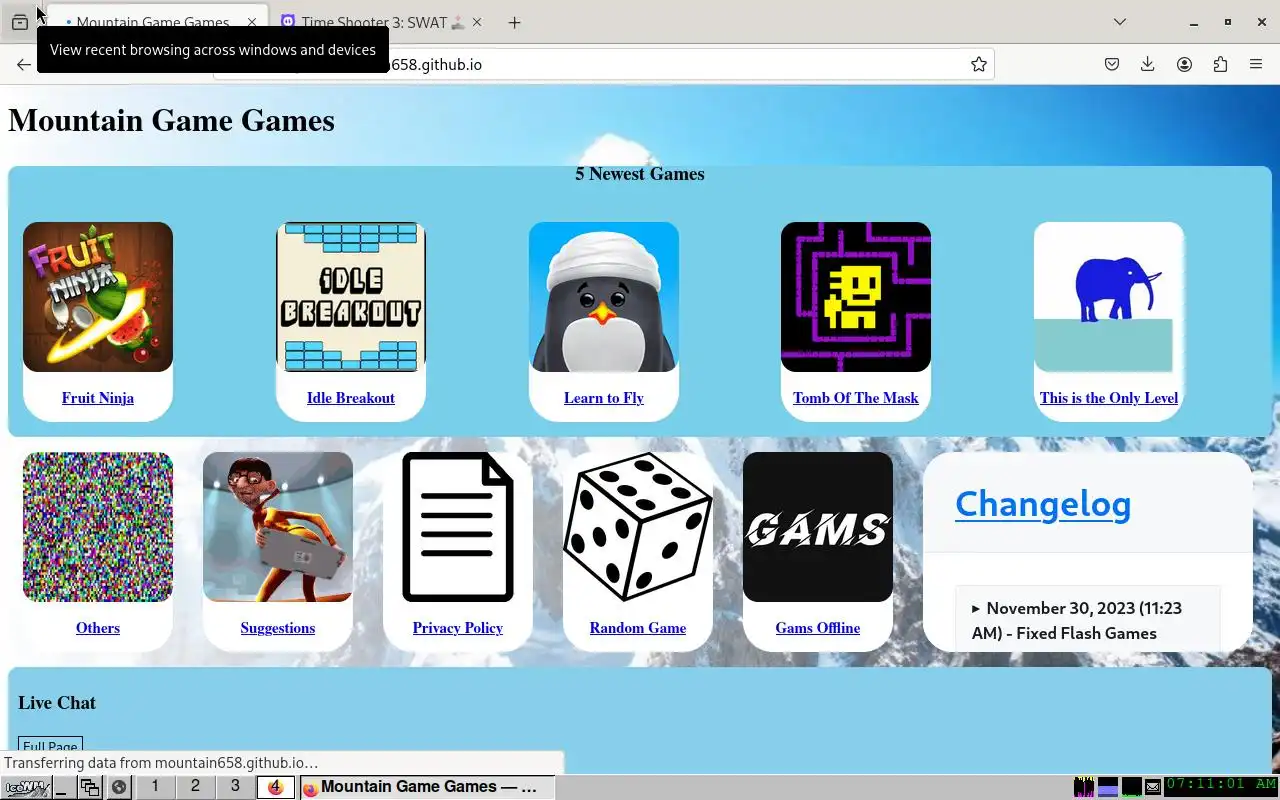Open the window list taskbar icon
The image size is (1280, 800).
90,787
